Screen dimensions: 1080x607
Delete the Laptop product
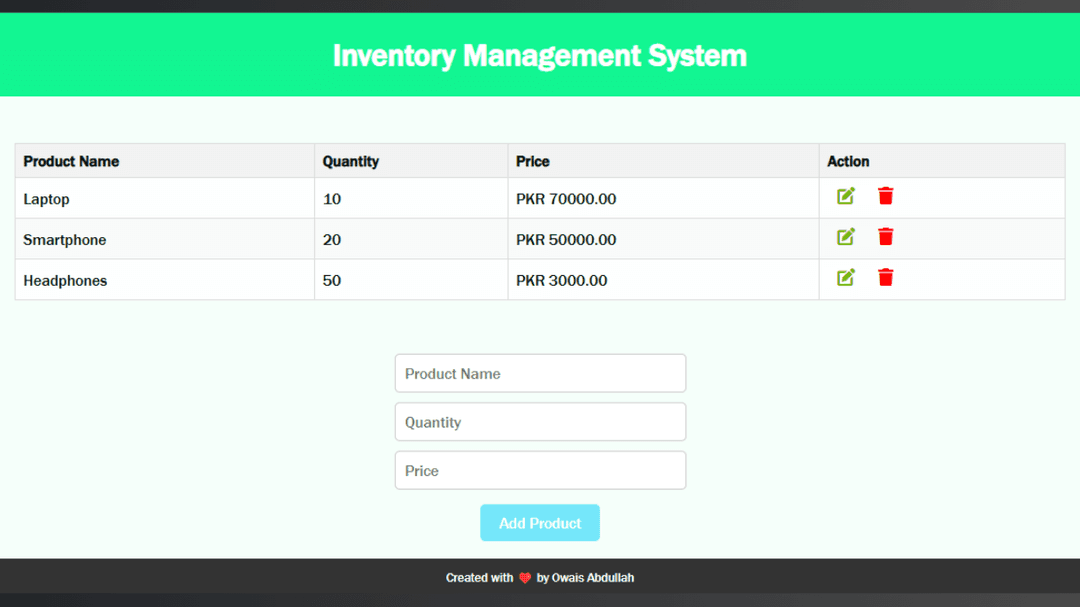(x=885, y=196)
